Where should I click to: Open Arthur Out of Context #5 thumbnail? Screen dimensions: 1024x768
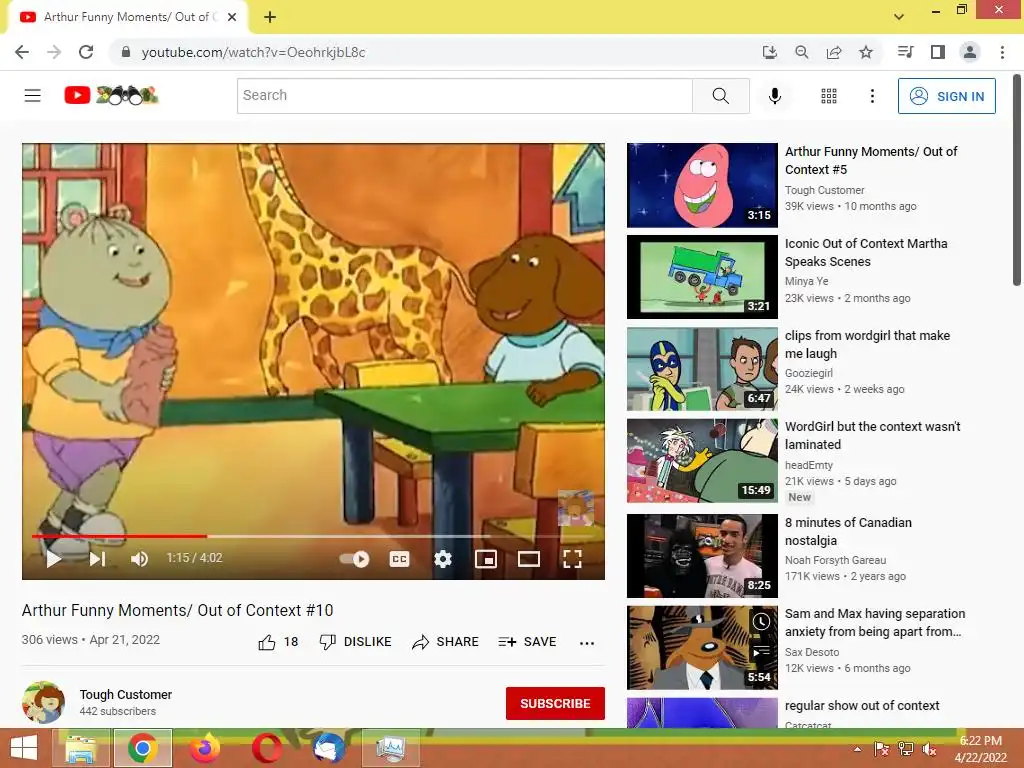(x=702, y=185)
